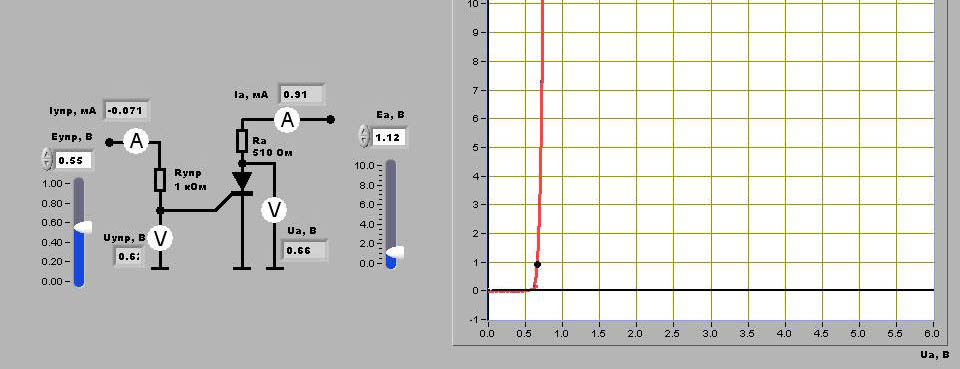Decrement Ea with the stepper down arrow
Screen dimensions: 960x369
pos(364,141)
